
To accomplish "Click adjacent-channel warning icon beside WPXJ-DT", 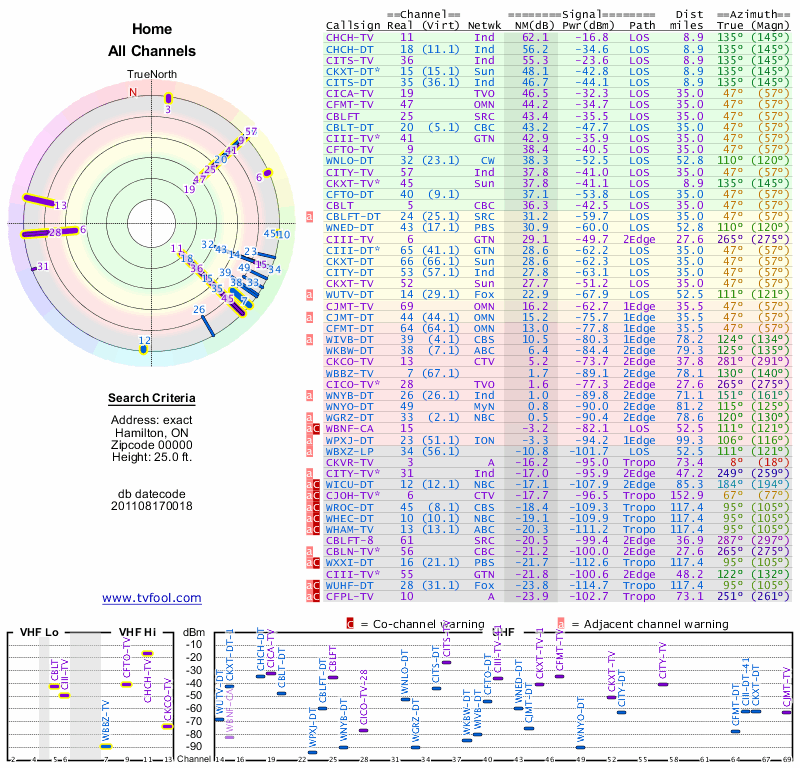I will [x=309, y=440].
